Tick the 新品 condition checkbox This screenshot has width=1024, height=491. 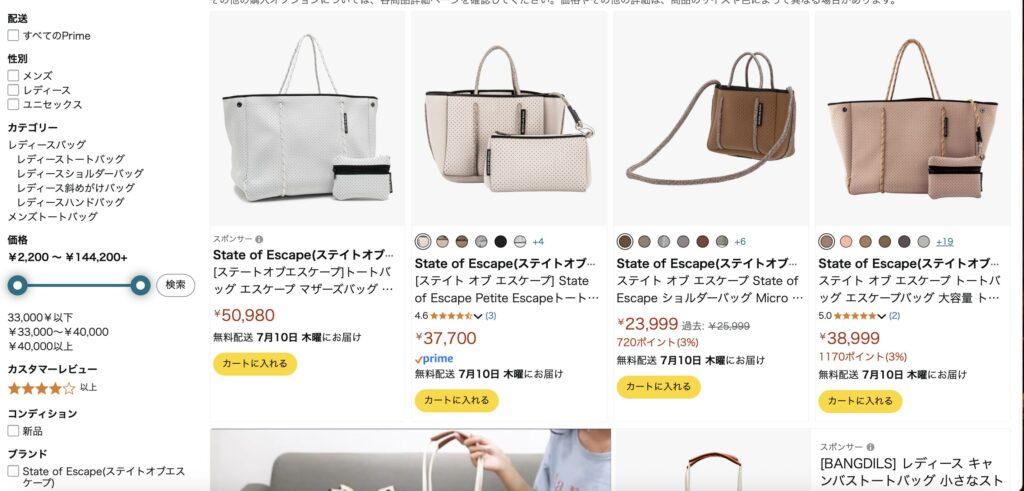tap(13, 431)
